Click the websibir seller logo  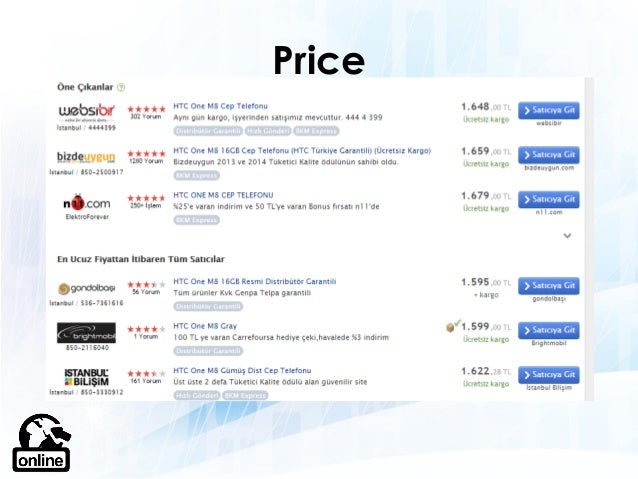87,112
